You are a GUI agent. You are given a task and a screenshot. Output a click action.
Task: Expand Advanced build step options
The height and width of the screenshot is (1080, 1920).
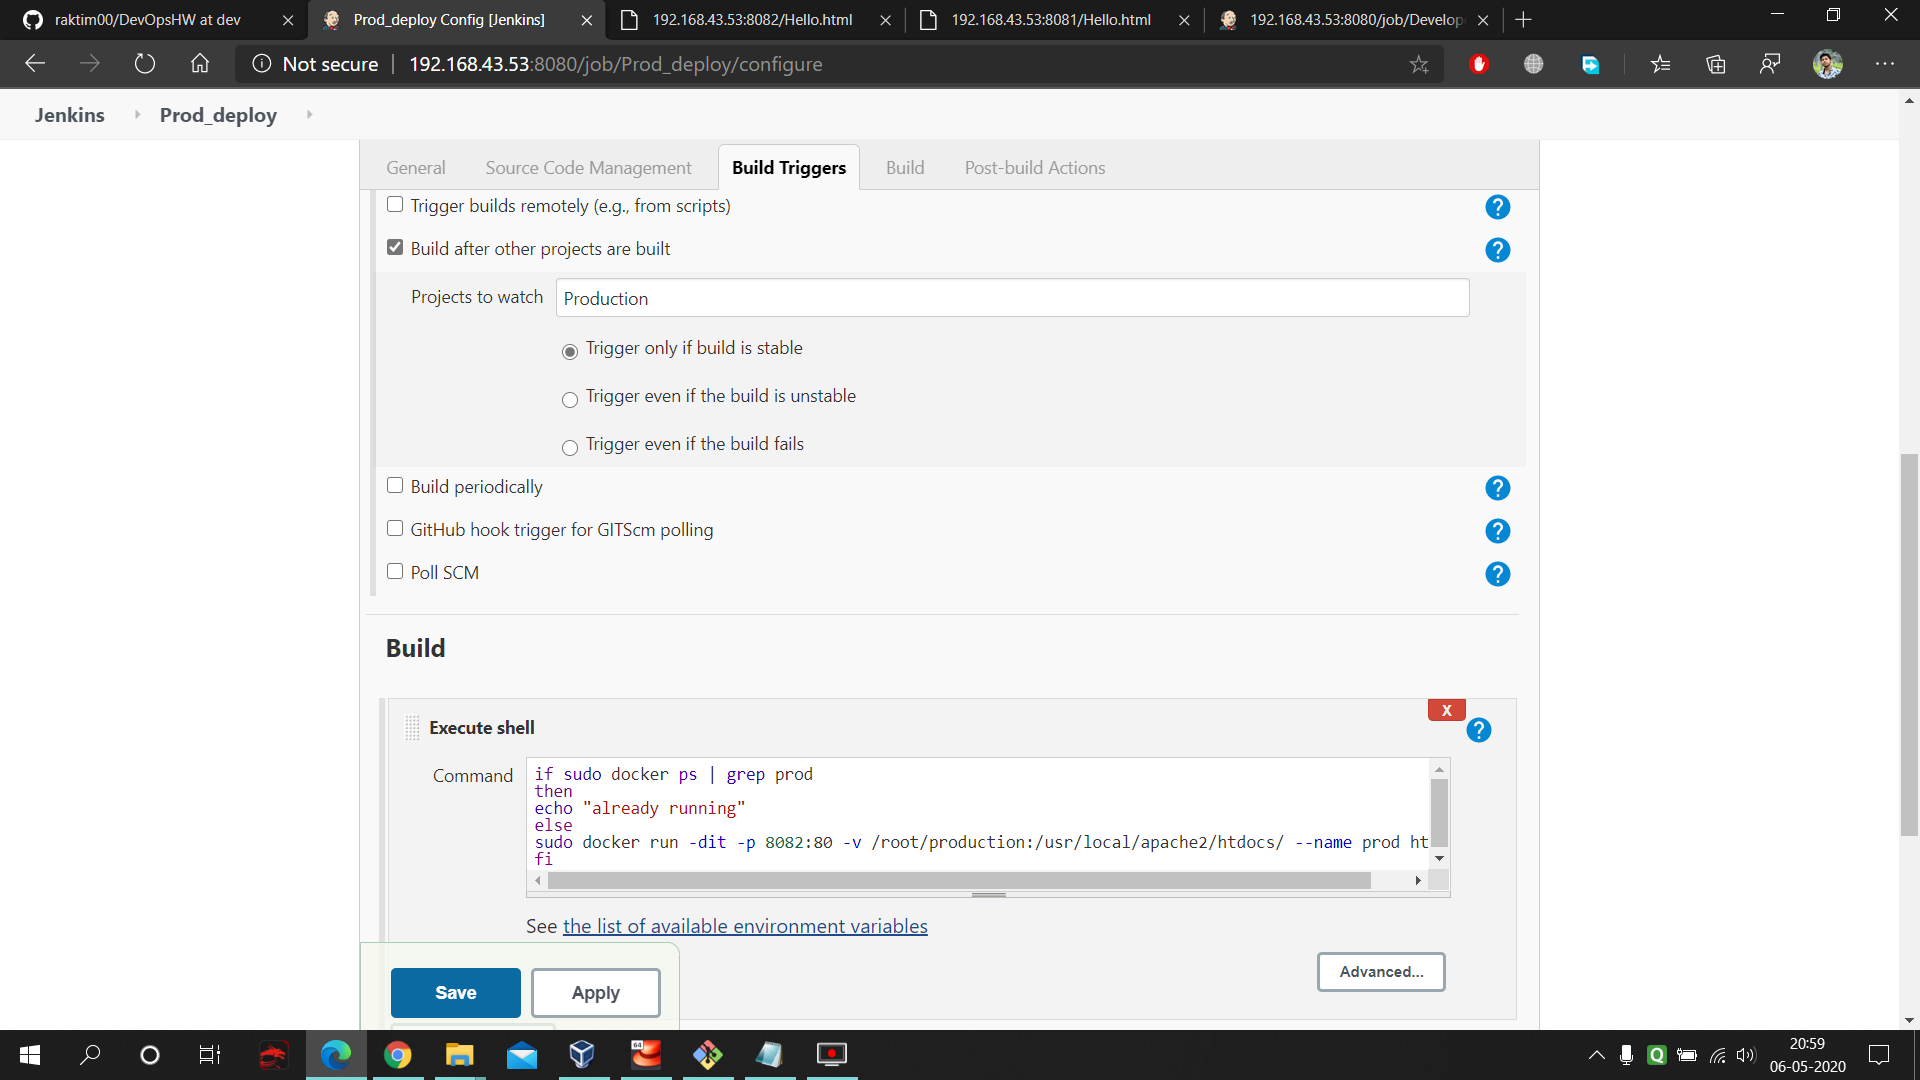tap(1380, 972)
